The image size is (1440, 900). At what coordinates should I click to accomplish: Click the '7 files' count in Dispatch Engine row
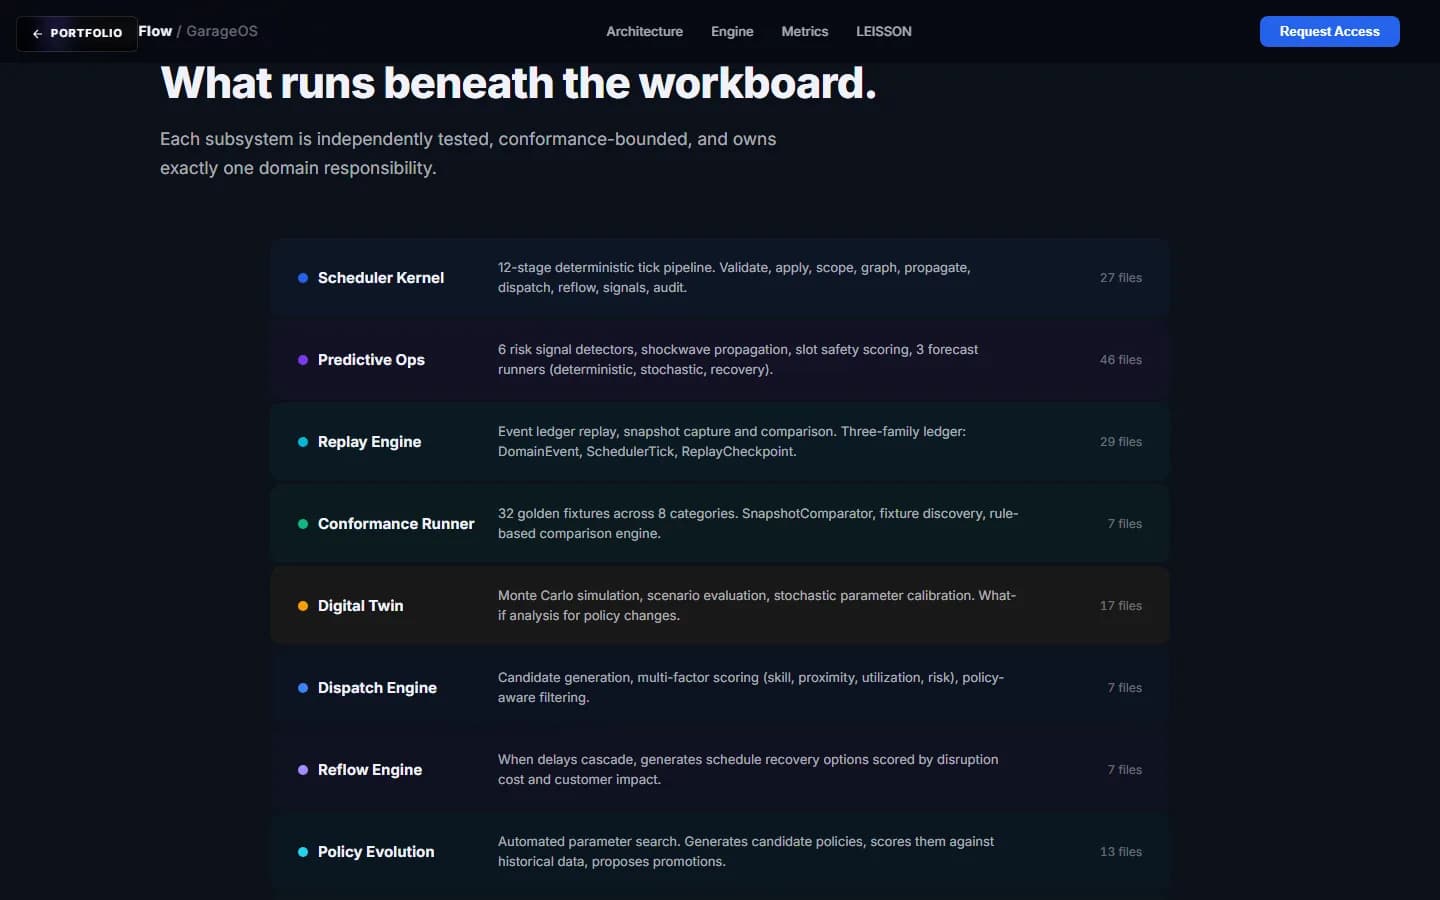(1124, 688)
